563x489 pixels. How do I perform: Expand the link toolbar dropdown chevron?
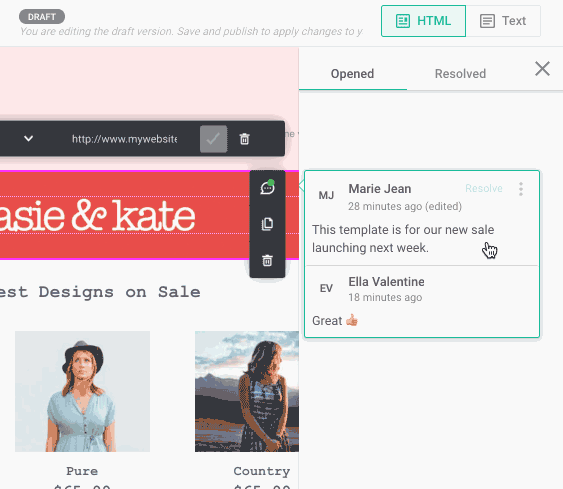pyautogui.click(x=28, y=138)
